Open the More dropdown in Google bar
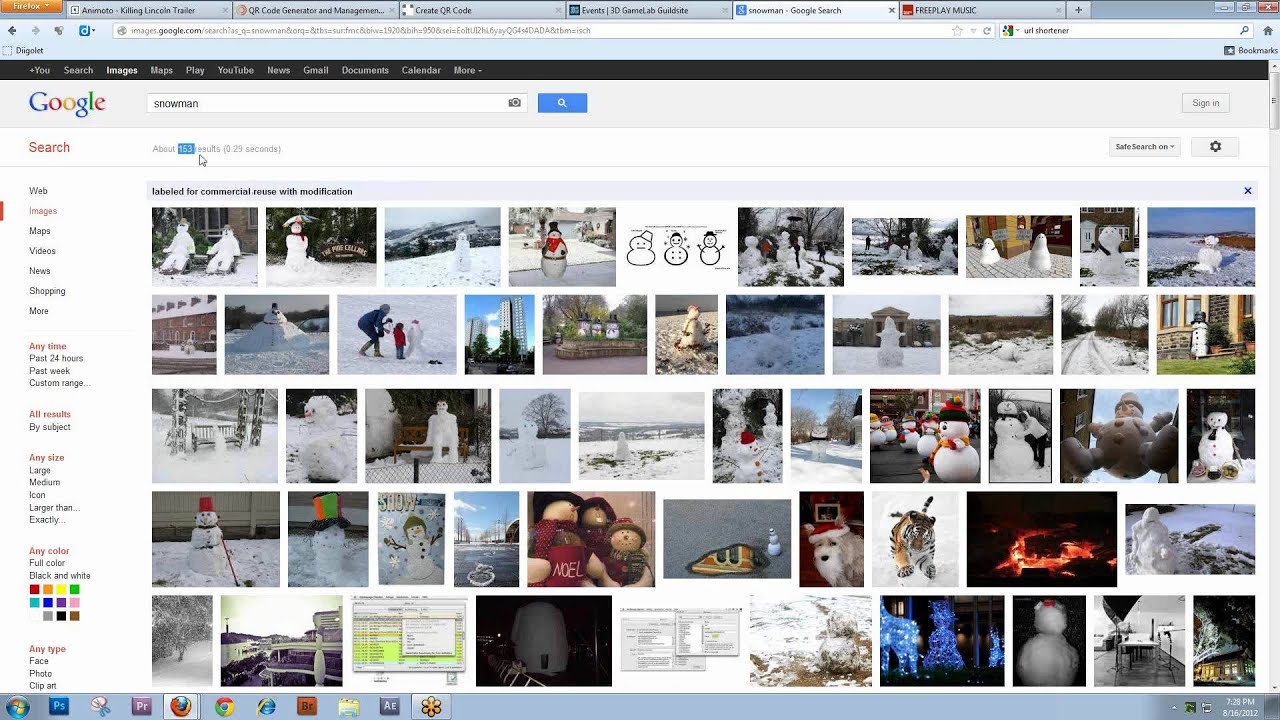This screenshot has height=720, width=1280. [x=467, y=70]
